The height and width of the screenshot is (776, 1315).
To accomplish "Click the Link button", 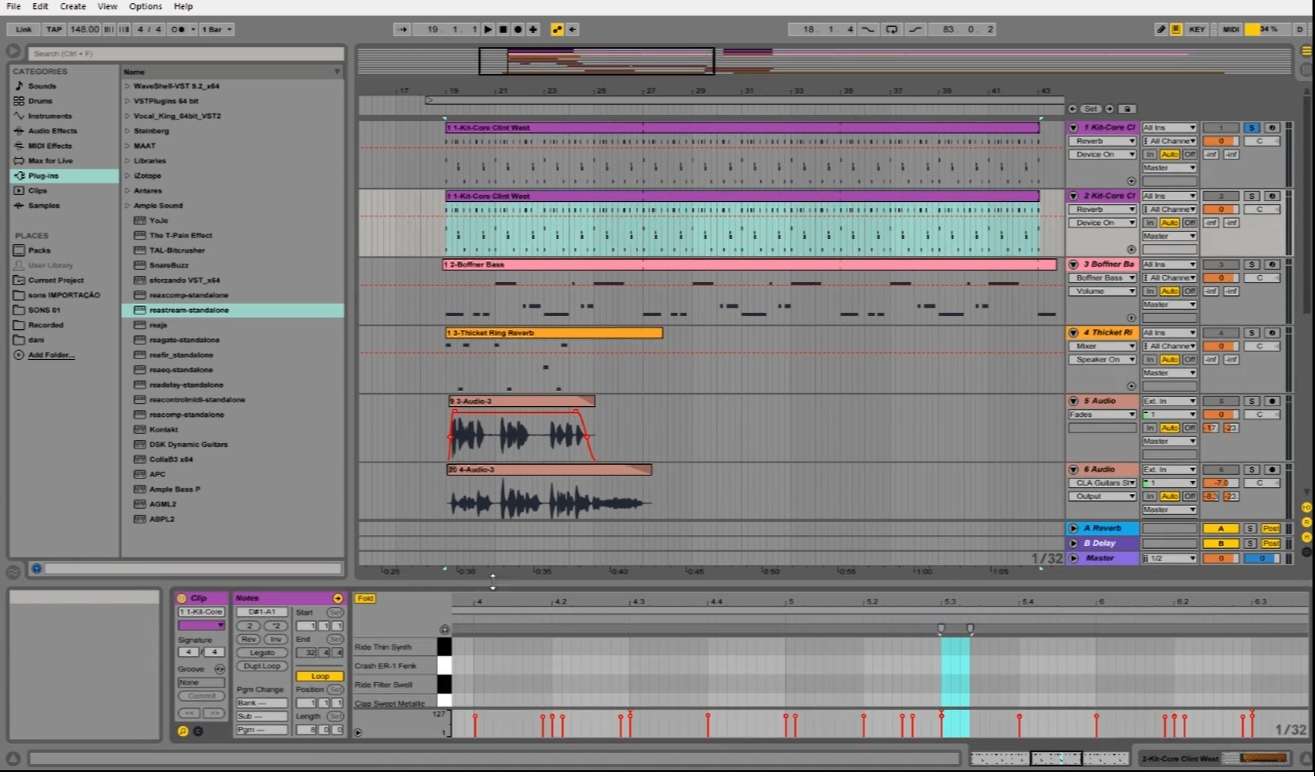I will [23, 29].
